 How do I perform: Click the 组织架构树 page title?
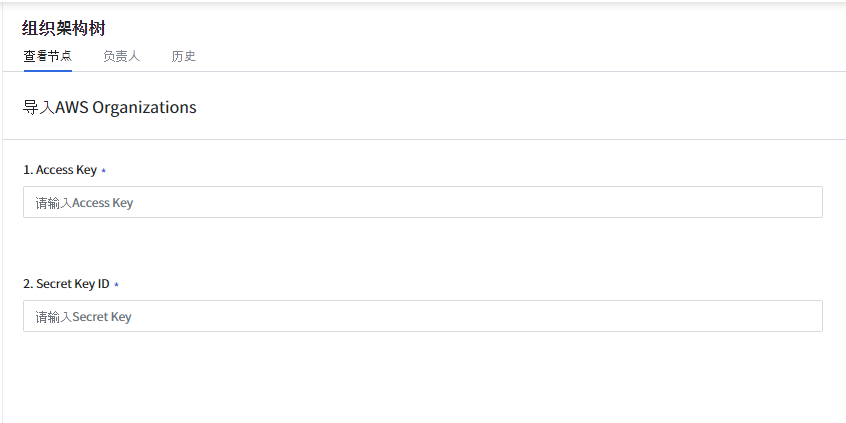click(x=64, y=28)
